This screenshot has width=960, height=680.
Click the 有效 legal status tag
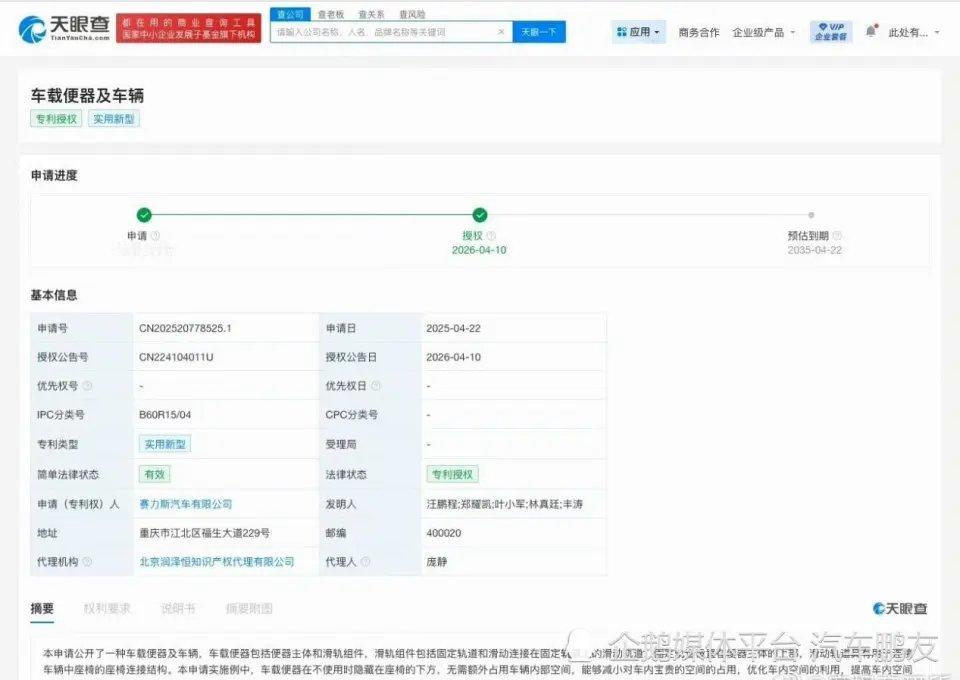click(x=154, y=474)
